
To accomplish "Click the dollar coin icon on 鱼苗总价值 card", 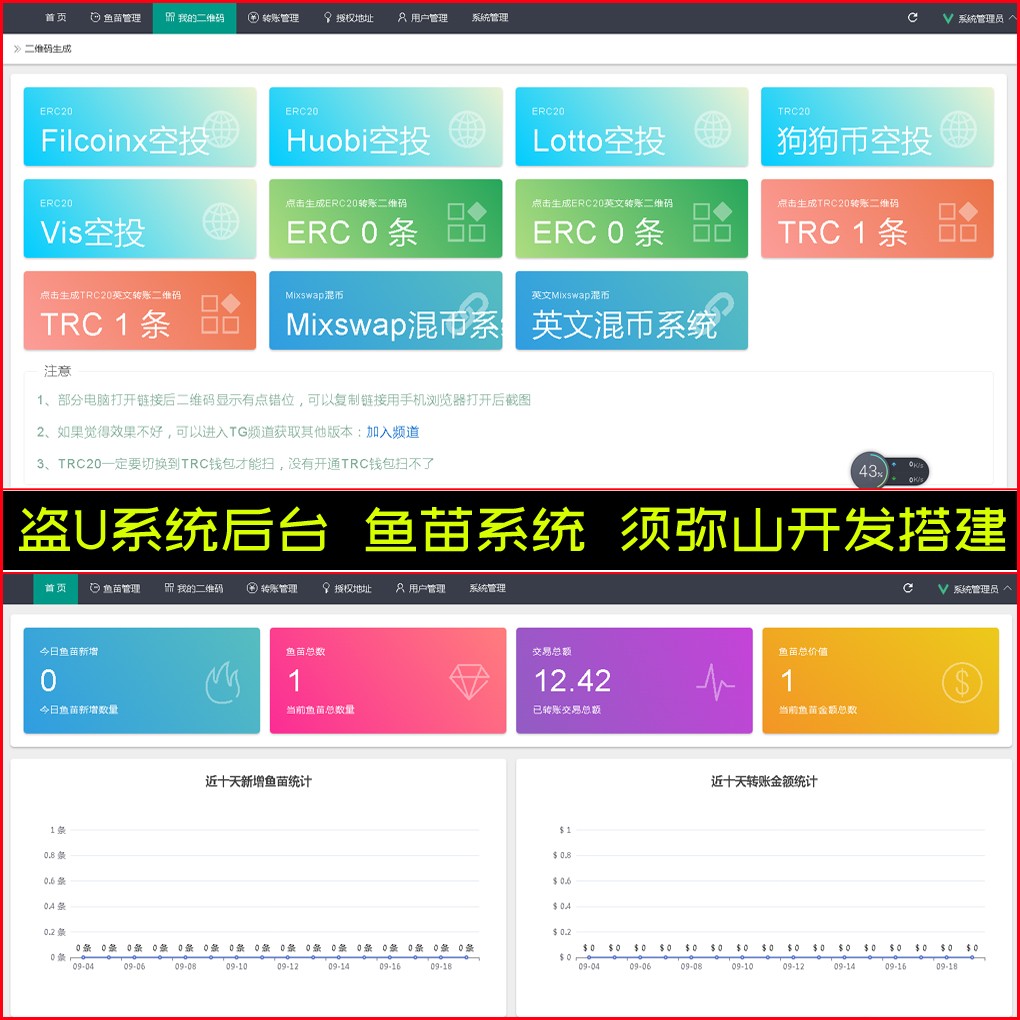I will (x=961, y=682).
